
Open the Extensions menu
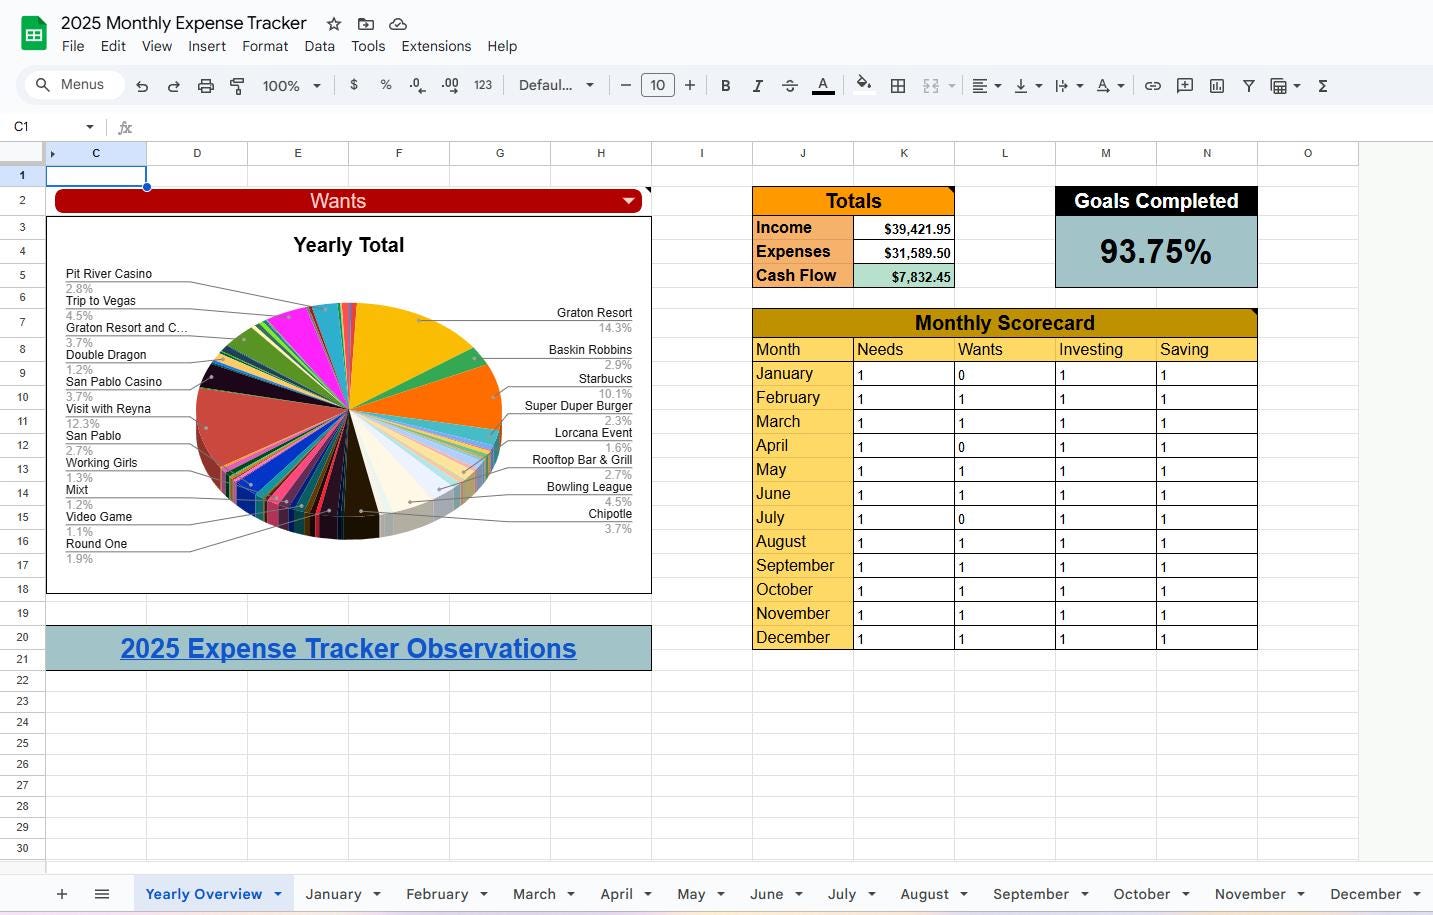436,46
